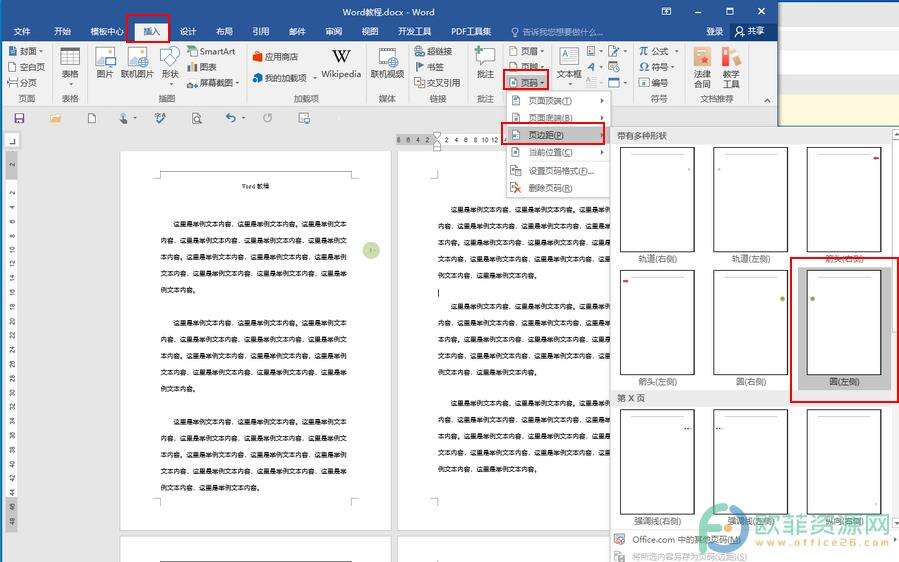Expand the header (页眉) dropdown
This screenshot has width=899, height=562.
click(527, 50)
